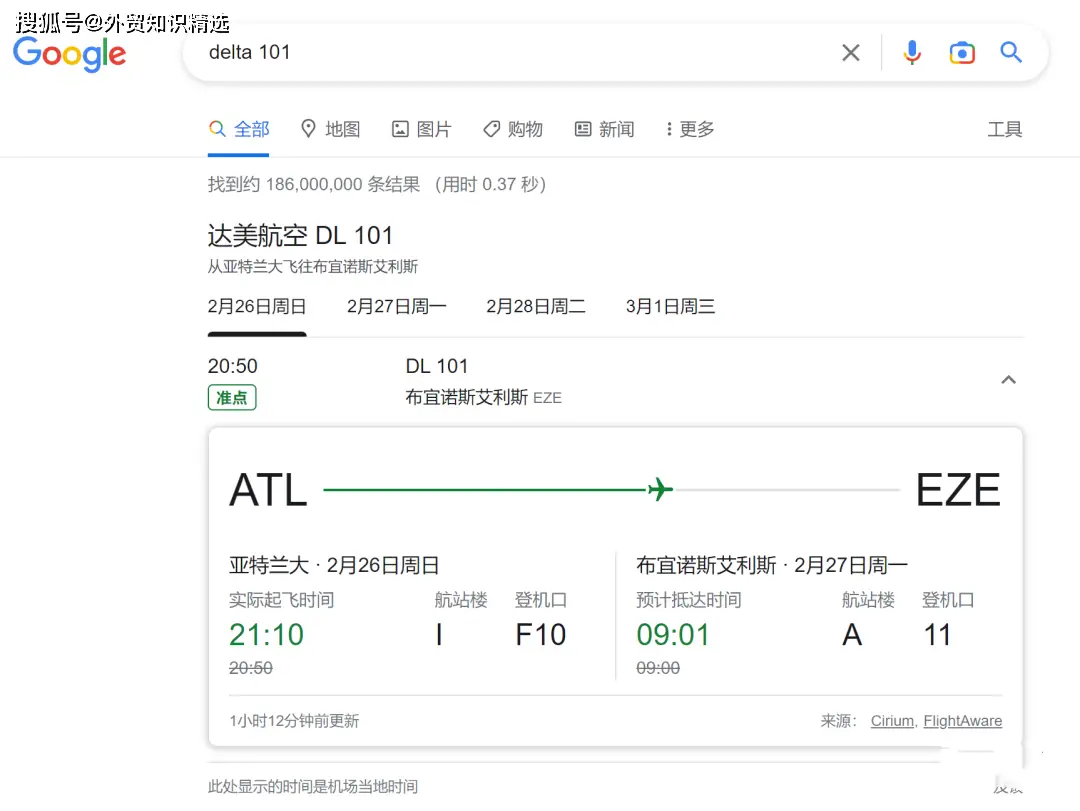Select the 2月28日周二 date tab
Image resolution: width=1080 pixels, height=811 pixels.
coord(535,307)
